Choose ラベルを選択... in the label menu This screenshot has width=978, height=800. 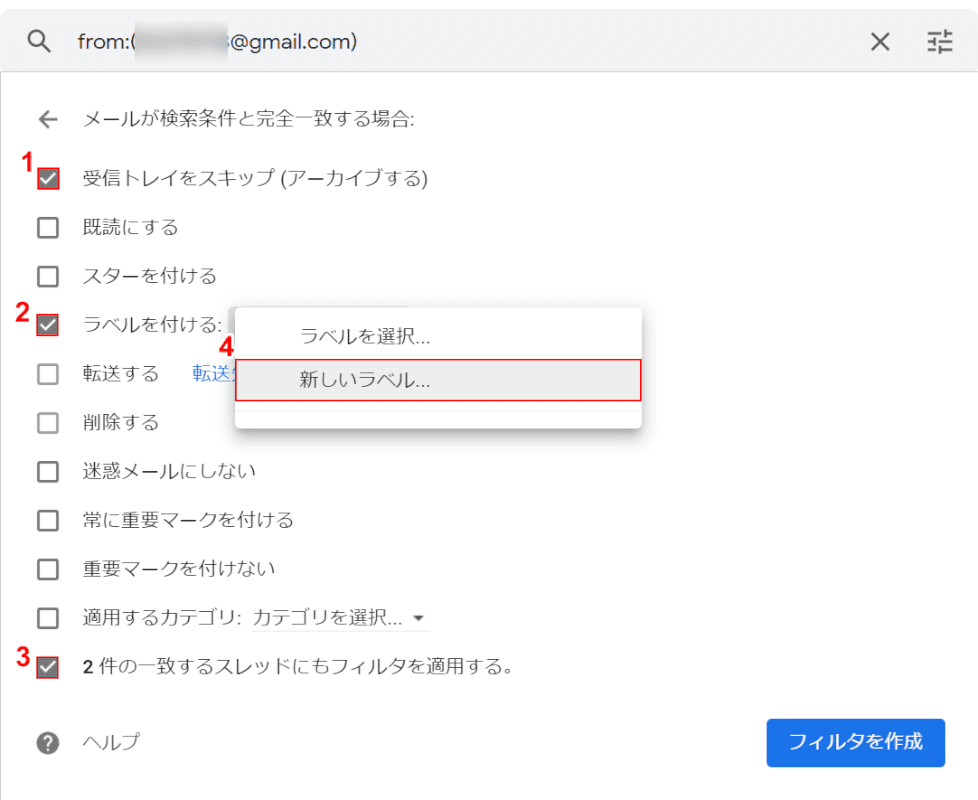click(x=438, y=336)
